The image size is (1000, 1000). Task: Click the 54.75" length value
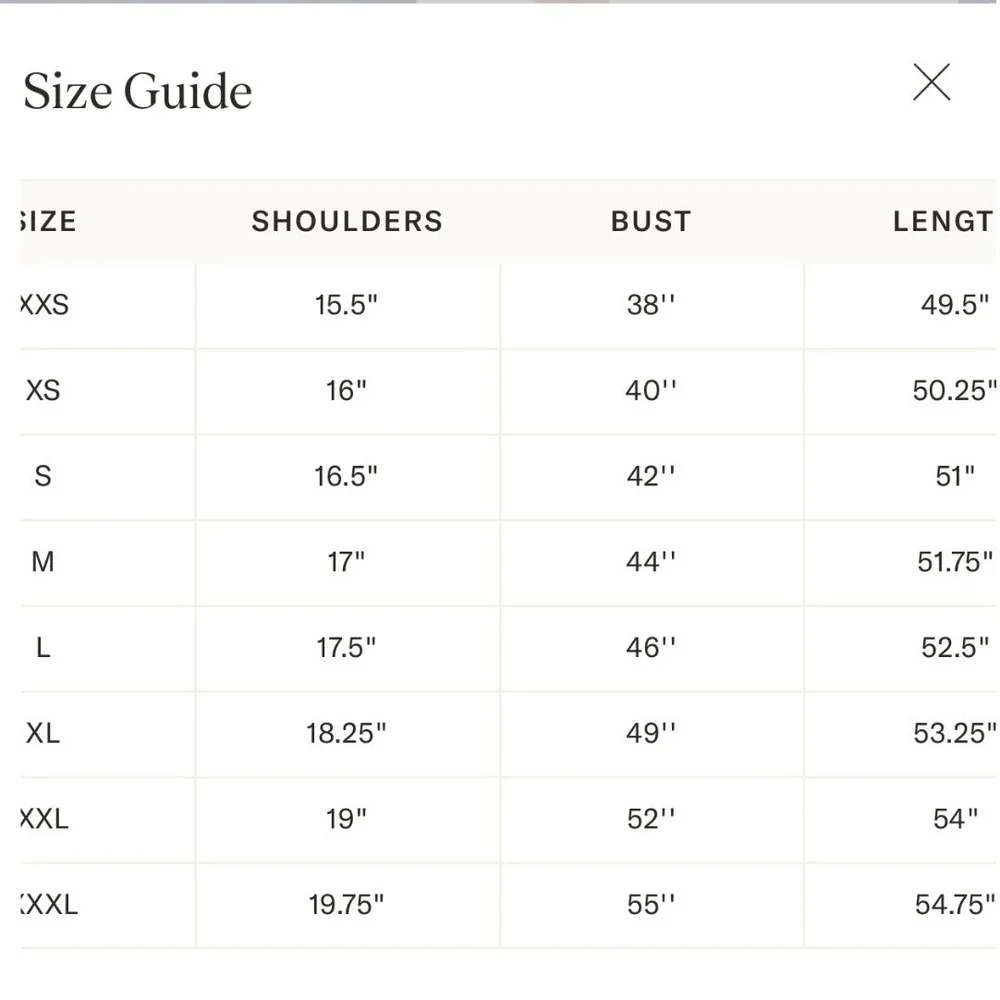click(955, 904)
